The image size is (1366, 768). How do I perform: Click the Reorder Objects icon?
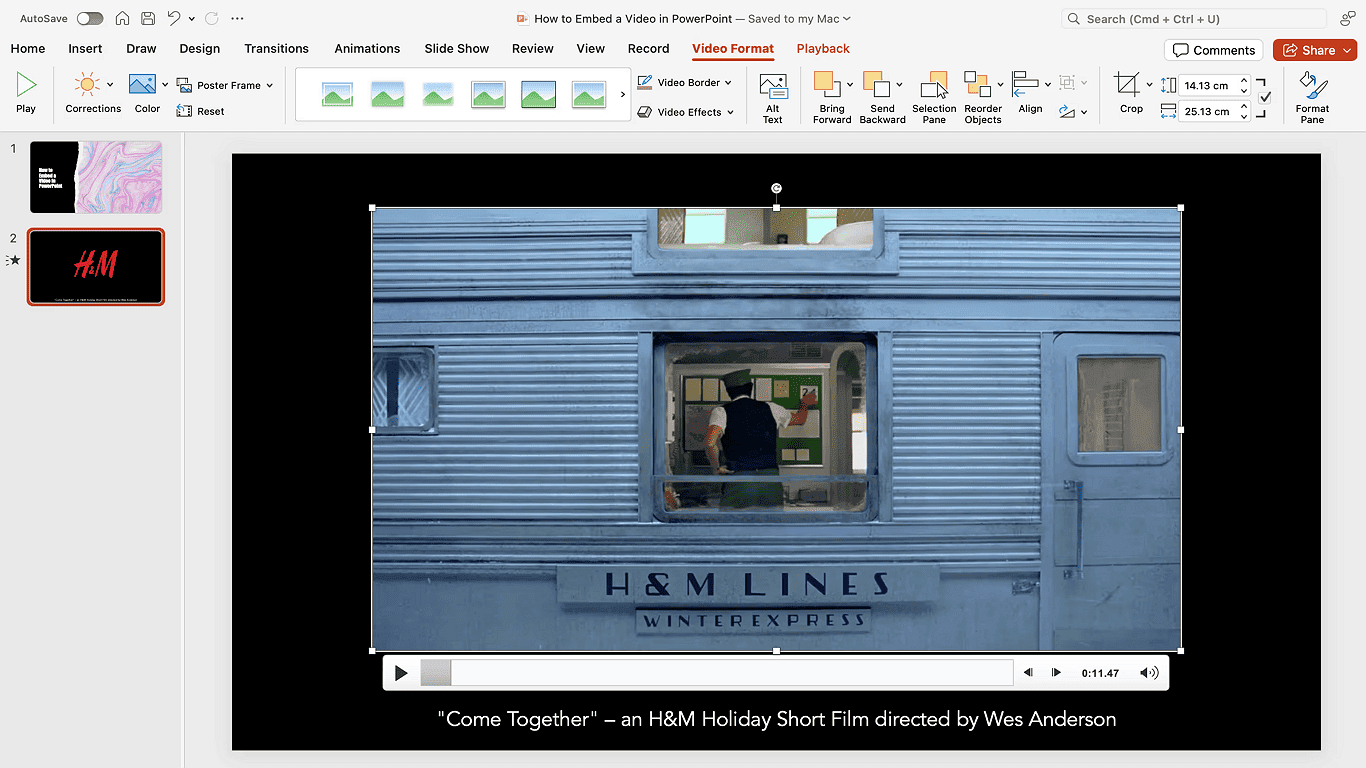point(976,85)
